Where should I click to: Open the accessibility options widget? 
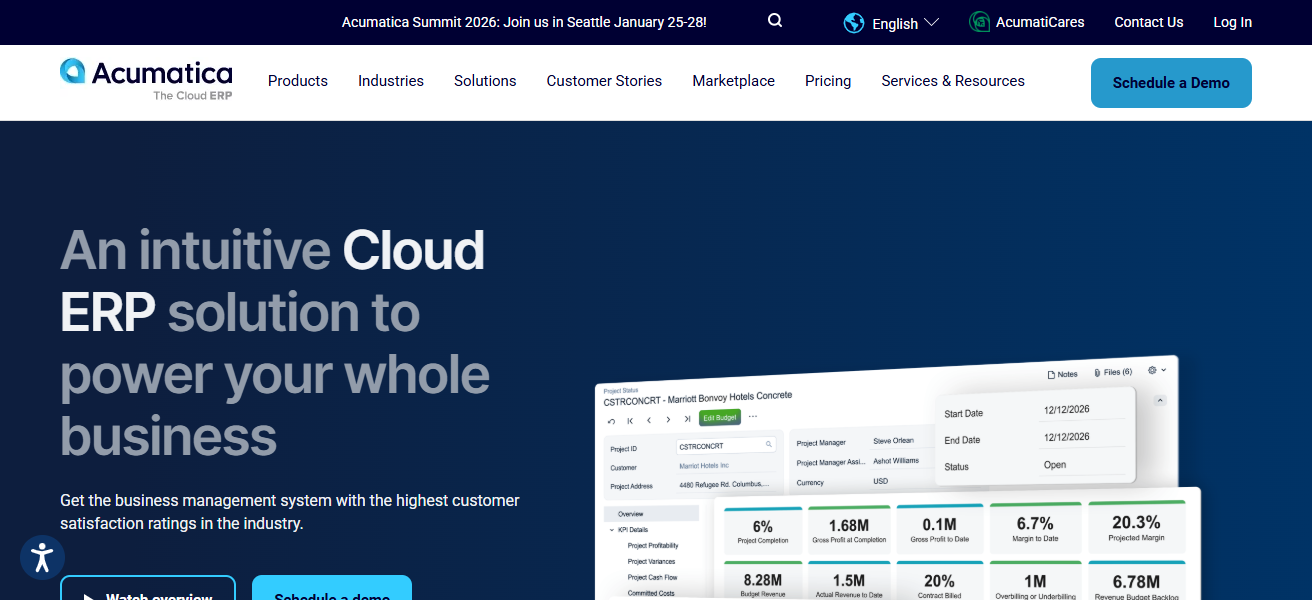coord(42,557)
